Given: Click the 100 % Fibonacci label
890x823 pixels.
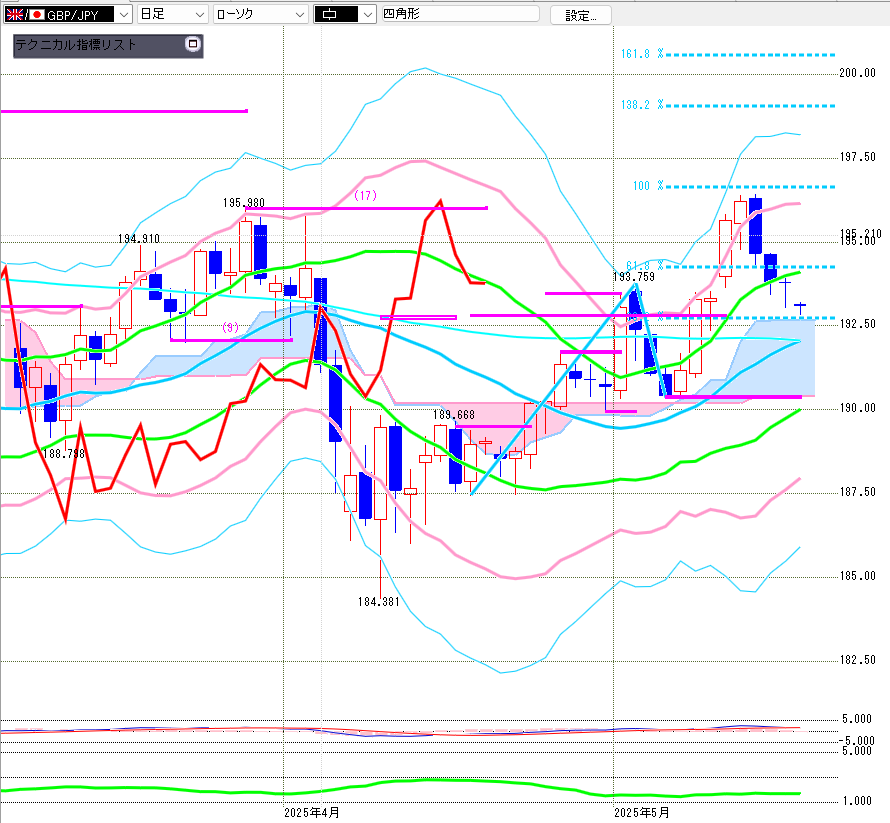Looking at the screenshot, I should (x=648, y=186).
